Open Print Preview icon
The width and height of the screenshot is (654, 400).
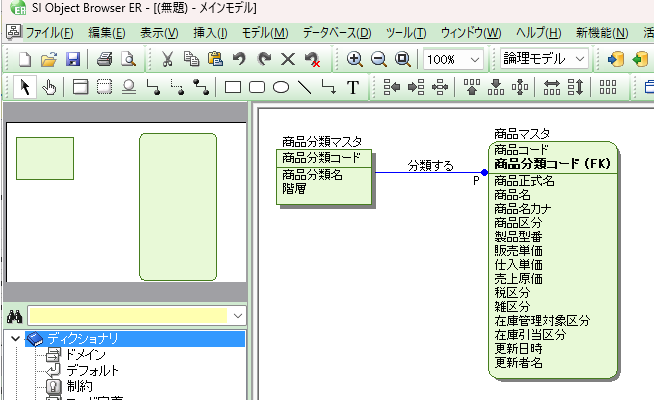point(128,59)
